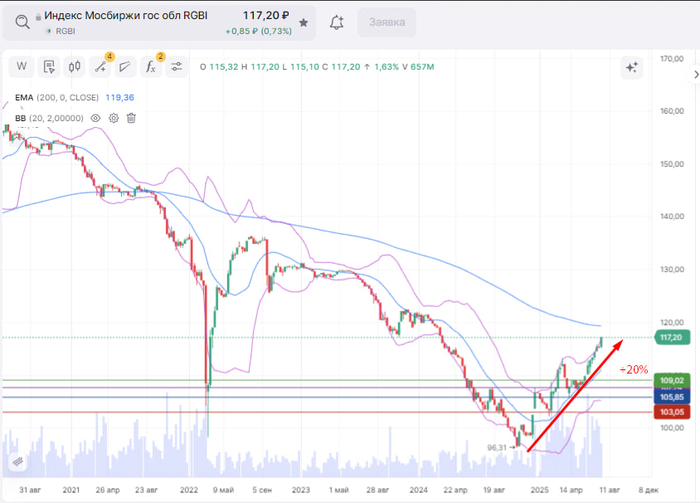Click price axis label 140,00
This screenshot has width=700, height=503.
[672, 216]
